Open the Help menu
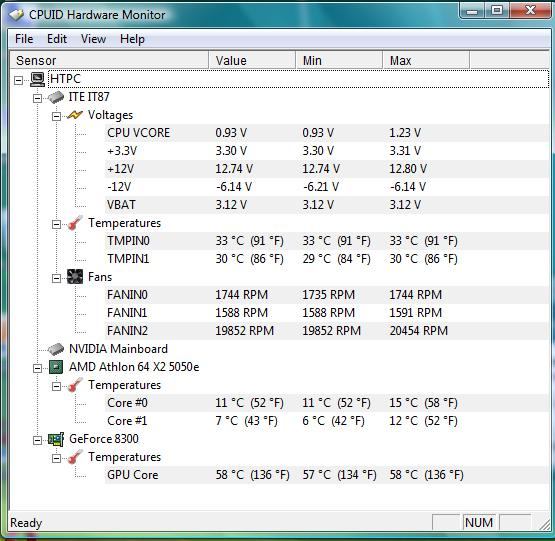 pyautogui.click(x=132, y=39)
